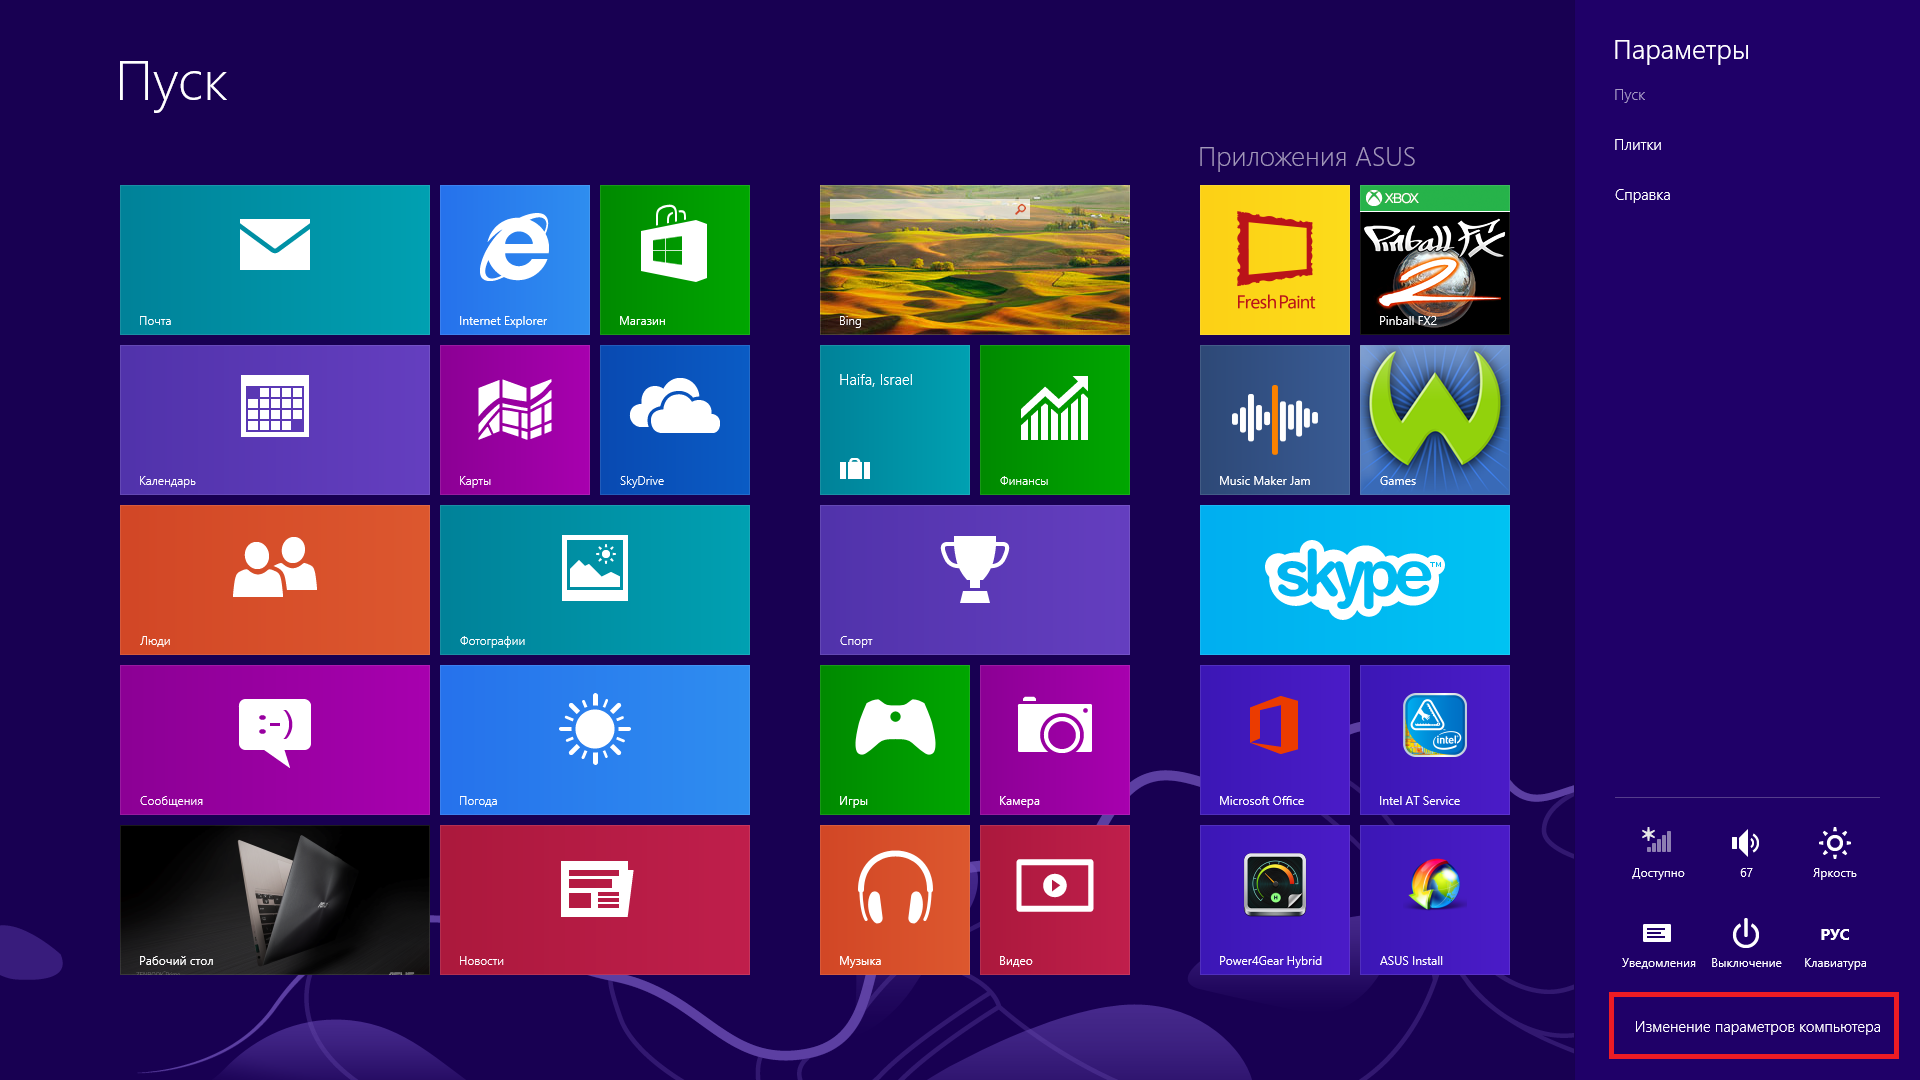This screenshot has width=1920, height=1080.
Task: Open the SkyDrive tile
Action: pyautogui.click(x=675, y=420)
